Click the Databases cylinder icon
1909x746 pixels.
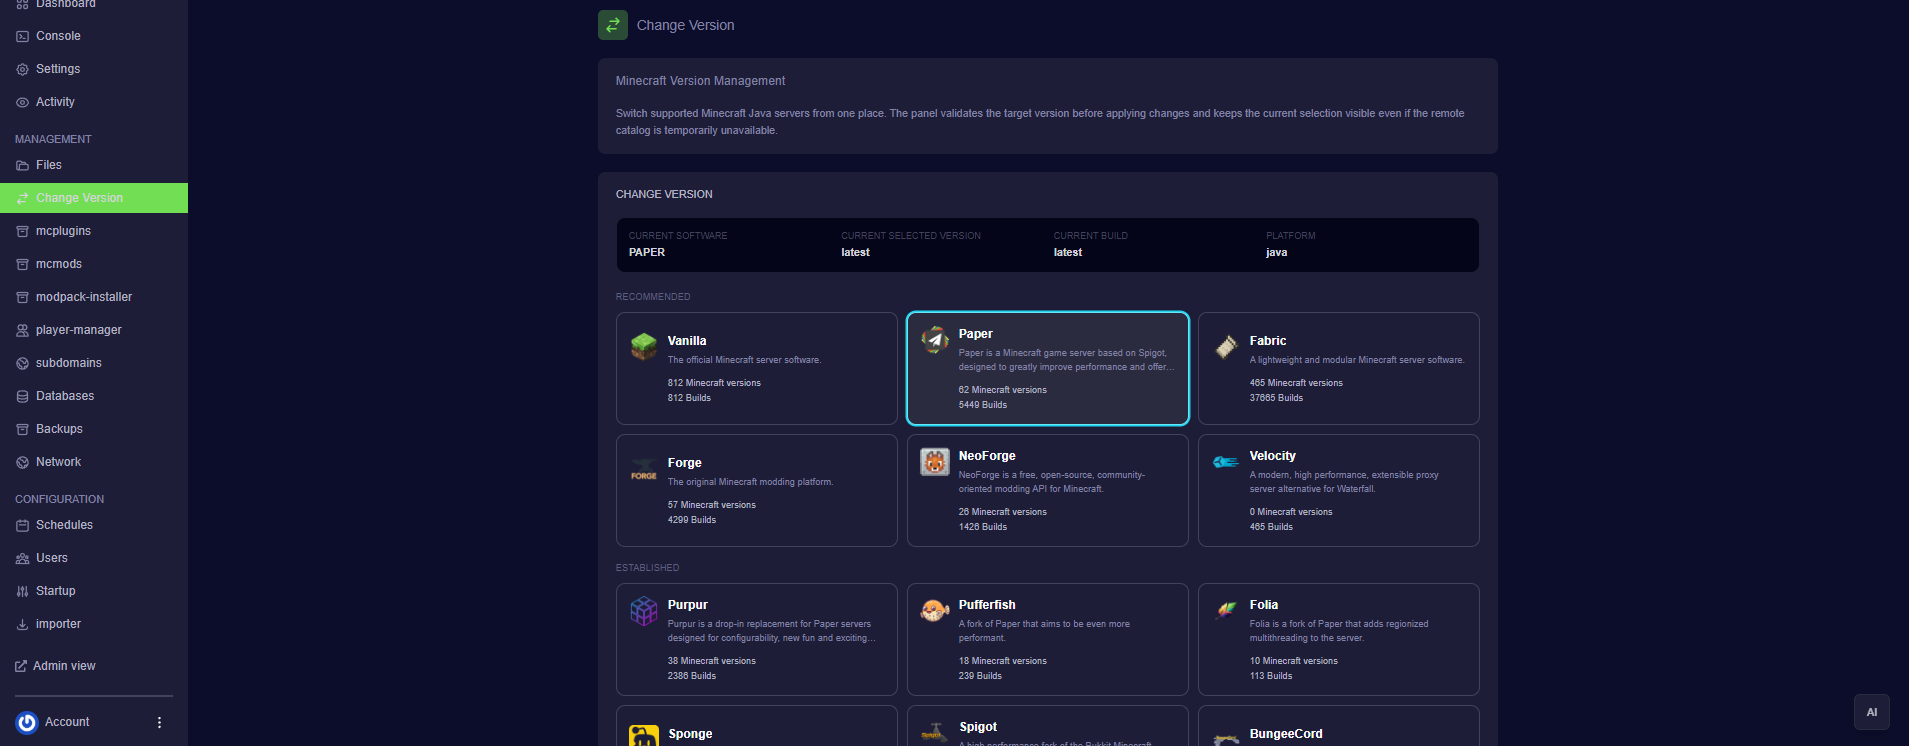tap(22, 396)
